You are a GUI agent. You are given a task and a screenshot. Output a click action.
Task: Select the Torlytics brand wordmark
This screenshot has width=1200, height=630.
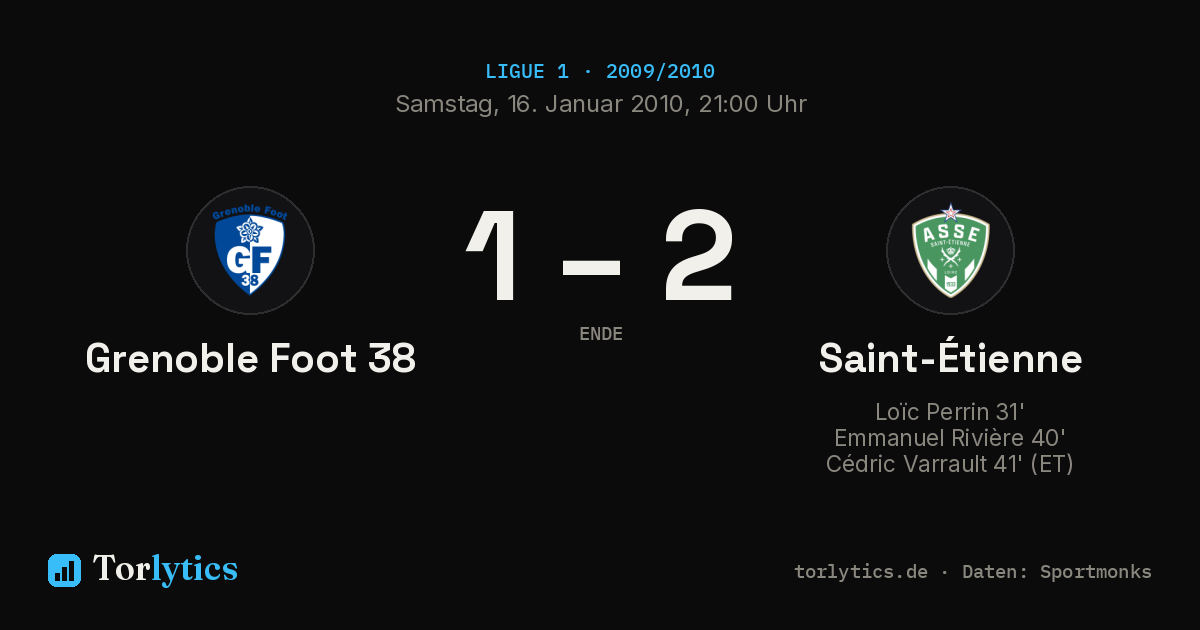coord(165,569)
